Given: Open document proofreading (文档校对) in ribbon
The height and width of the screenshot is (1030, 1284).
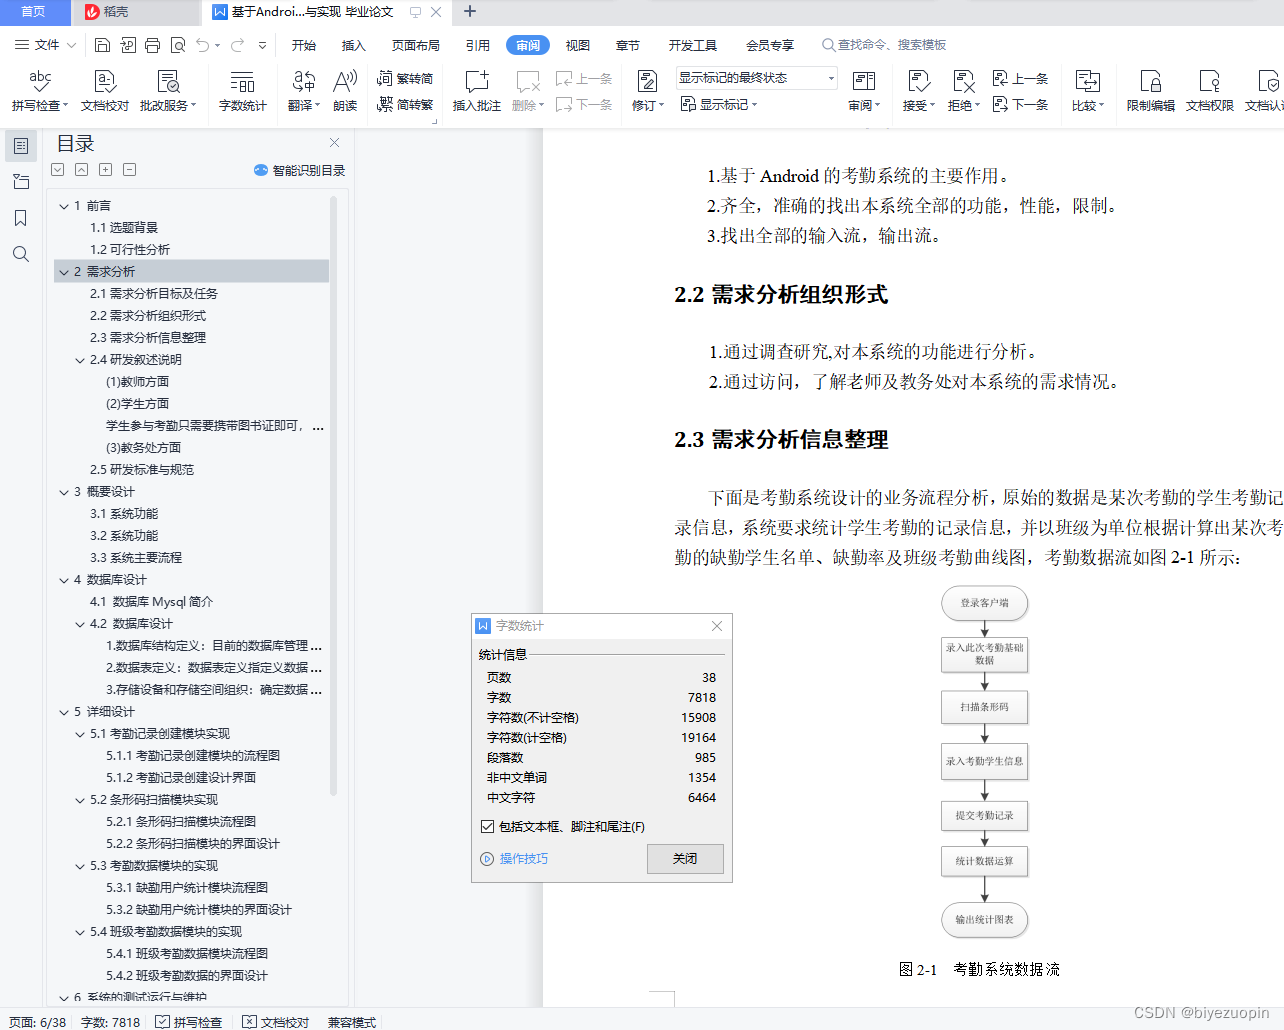Looking at the screenshot, I should 105,90.
